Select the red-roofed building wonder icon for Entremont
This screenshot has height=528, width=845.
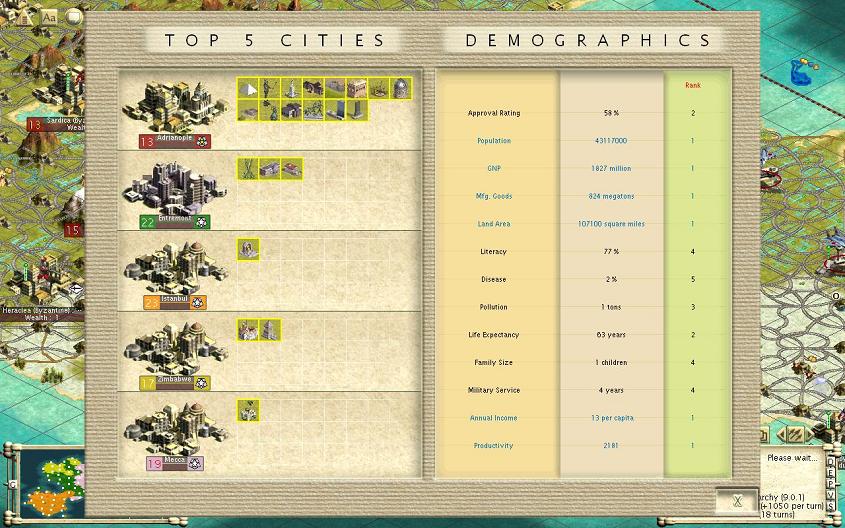pos(292,169)
